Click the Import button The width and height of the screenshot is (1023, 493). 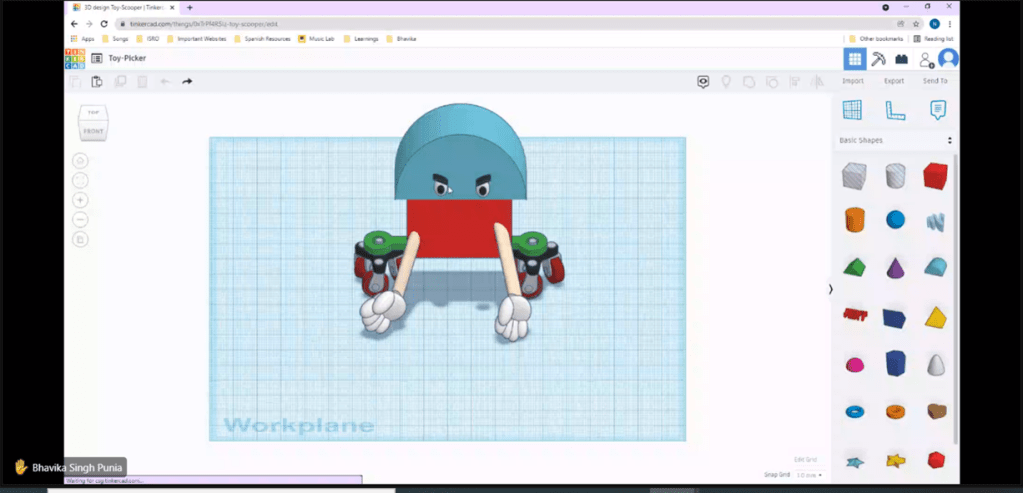click(852, 81)
